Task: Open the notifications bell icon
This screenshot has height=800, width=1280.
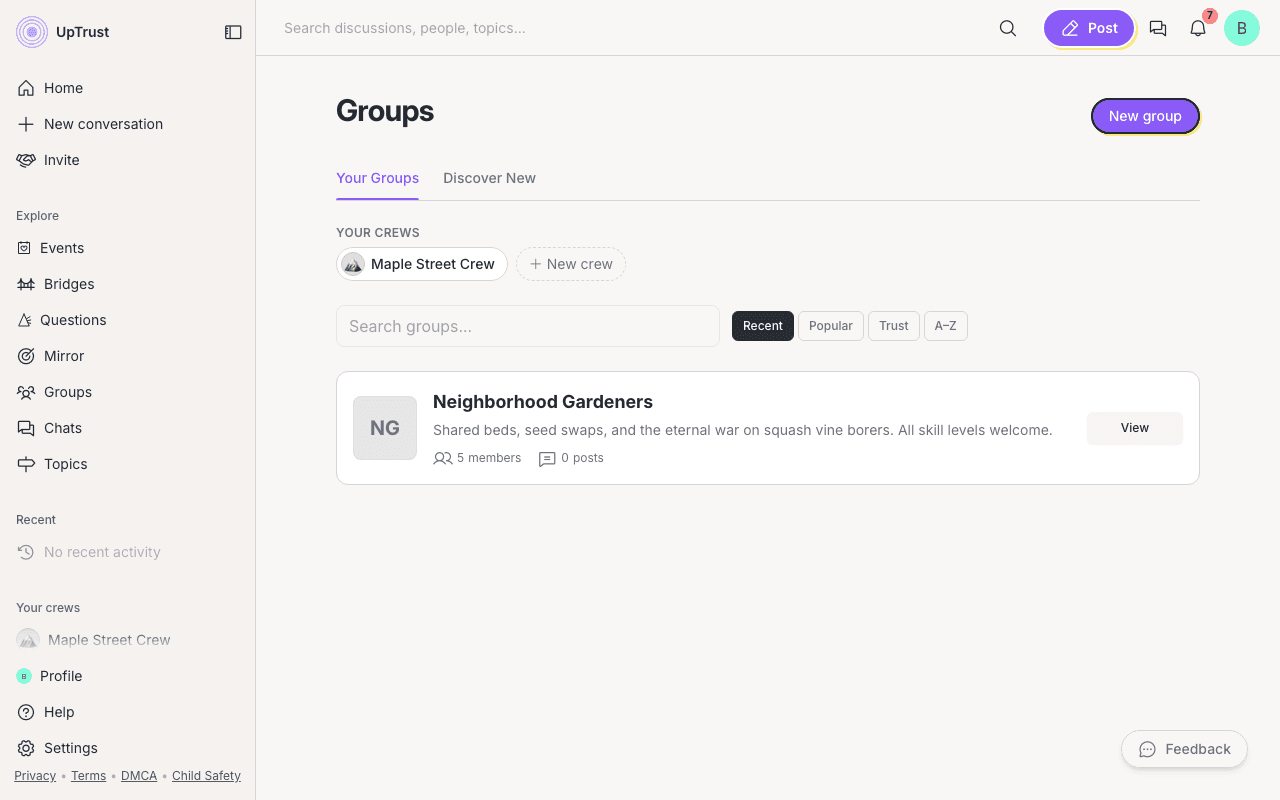Action: (x=1198, y=28)
